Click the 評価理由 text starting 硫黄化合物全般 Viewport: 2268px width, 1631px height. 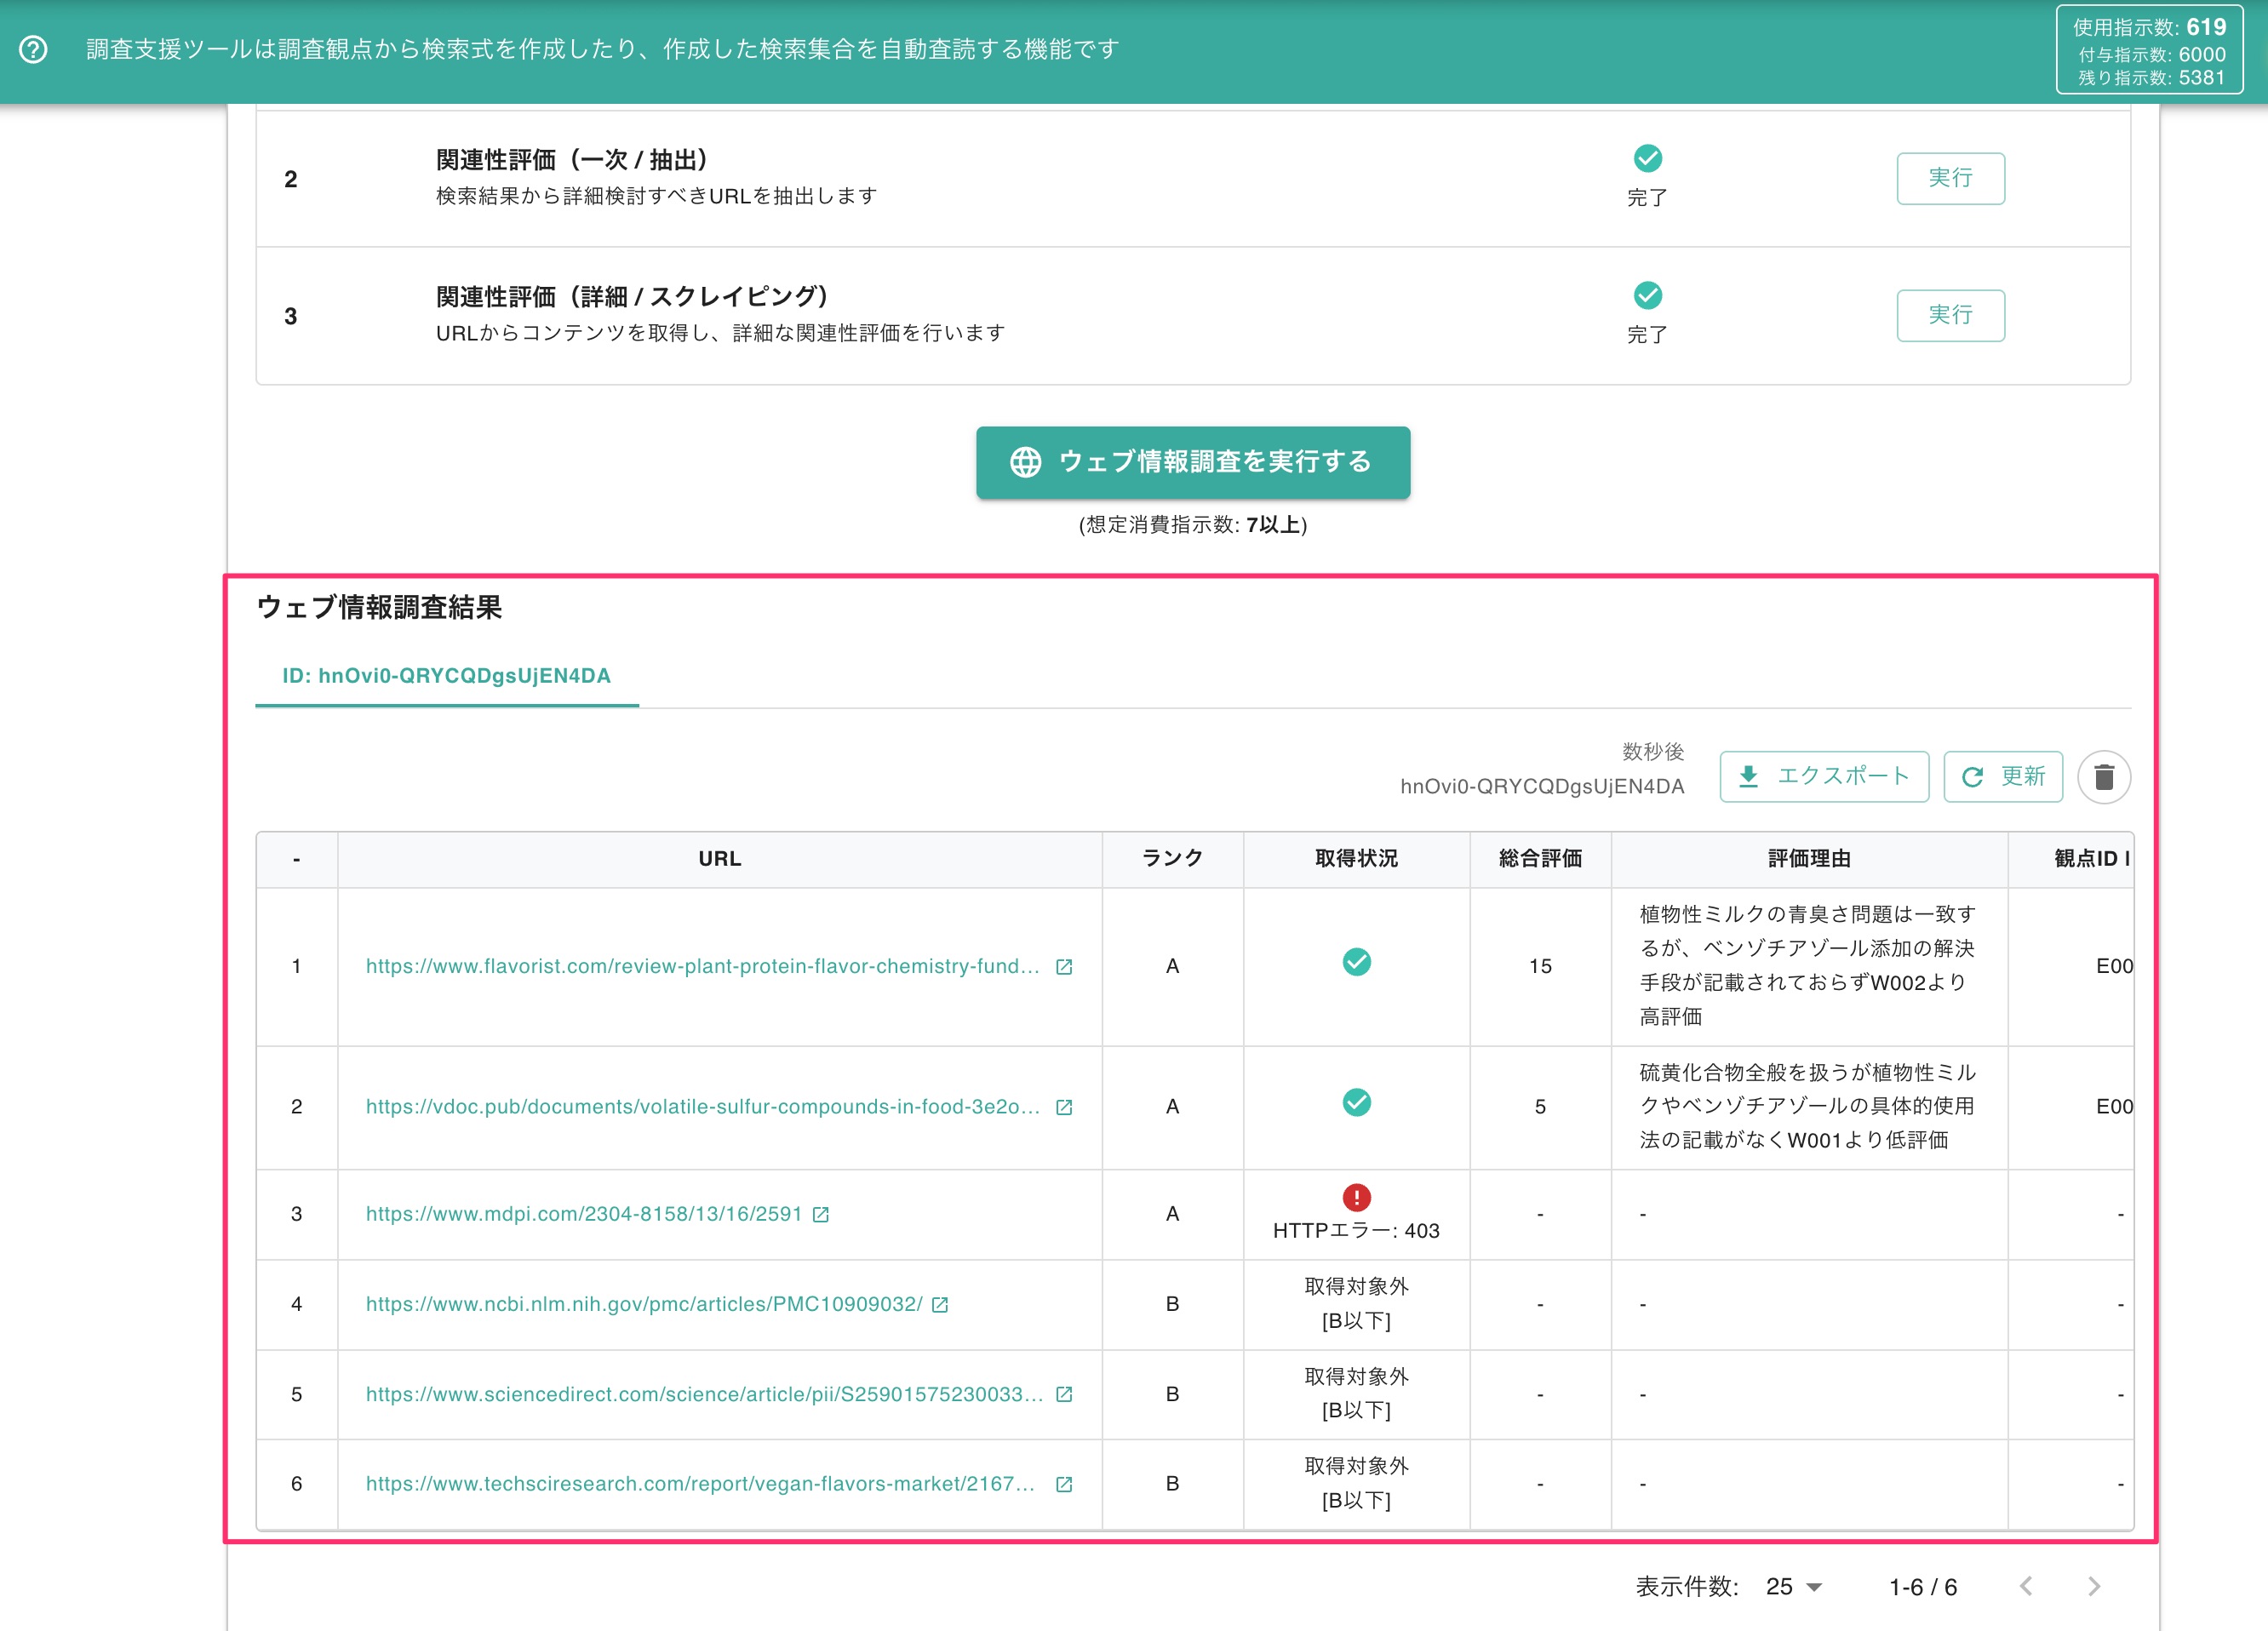[x=1808, y=1107]
